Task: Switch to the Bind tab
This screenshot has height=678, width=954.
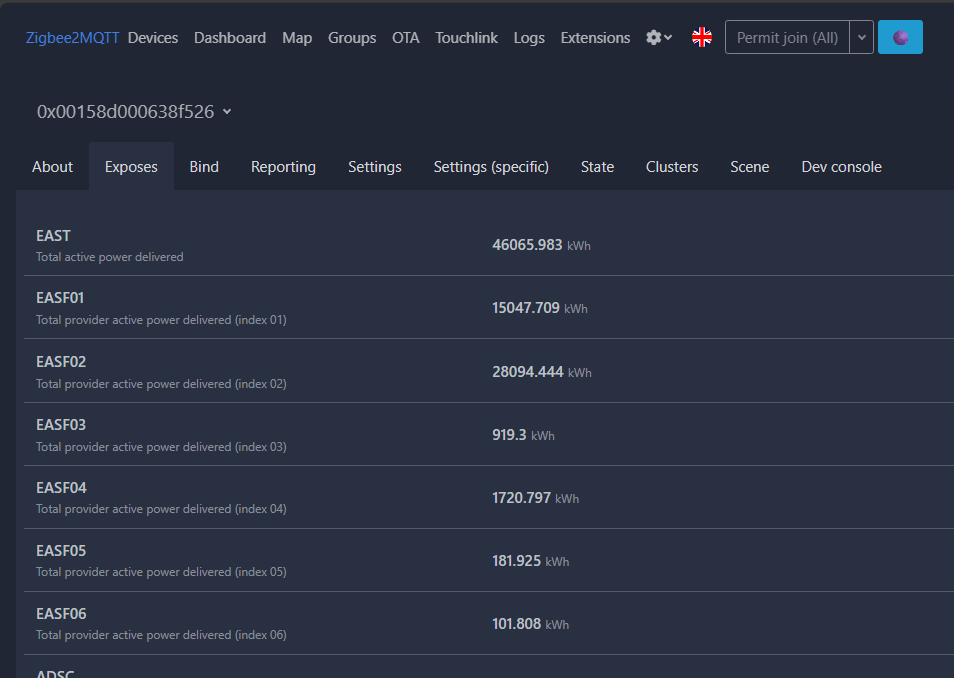Action: (x=204, y=167)
